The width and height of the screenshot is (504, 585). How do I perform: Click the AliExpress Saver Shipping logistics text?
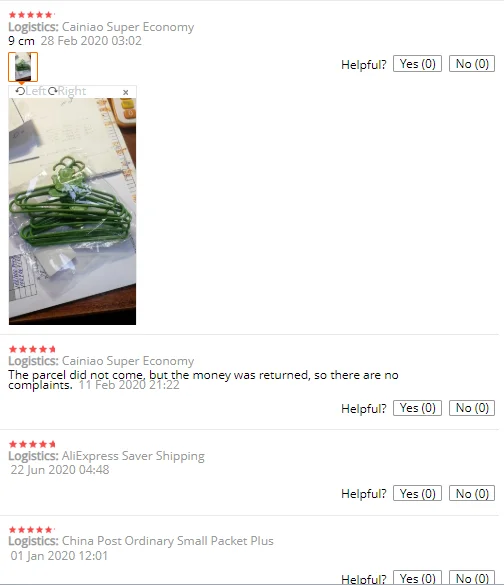[133, 456]
